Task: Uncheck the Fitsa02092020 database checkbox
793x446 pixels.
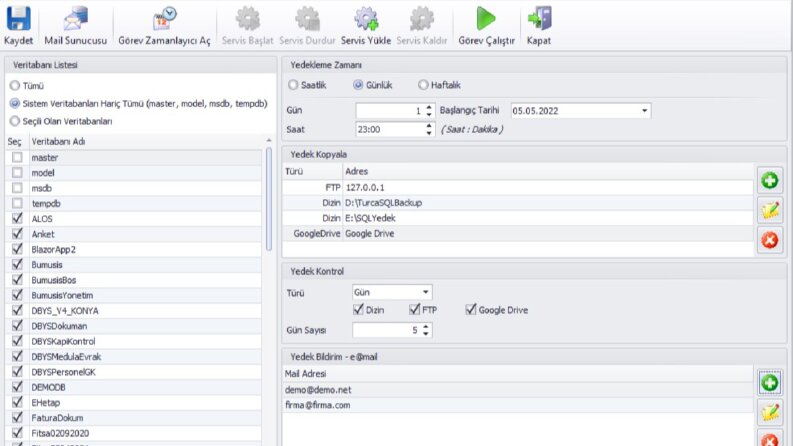Action: (17, 433)
